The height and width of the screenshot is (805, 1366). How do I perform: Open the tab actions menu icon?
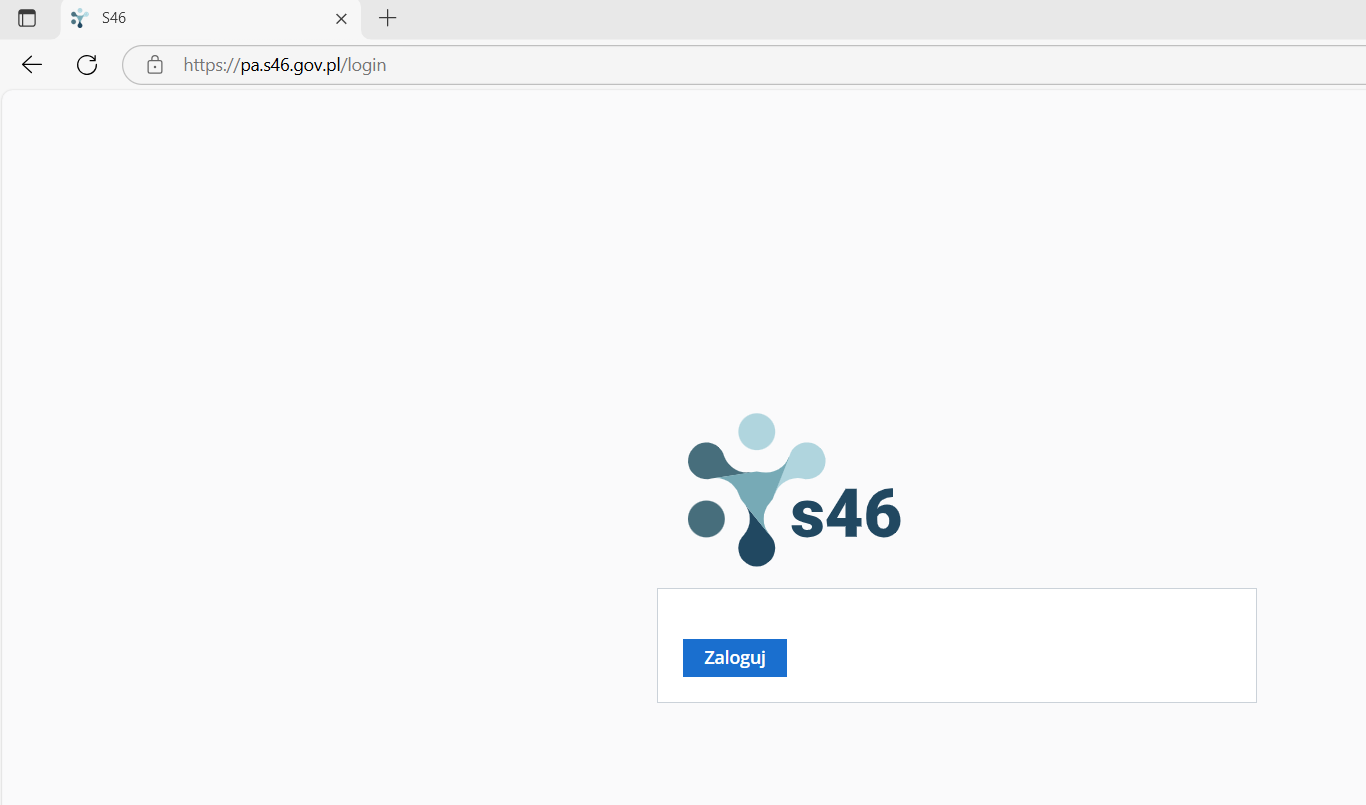[27, 18]
